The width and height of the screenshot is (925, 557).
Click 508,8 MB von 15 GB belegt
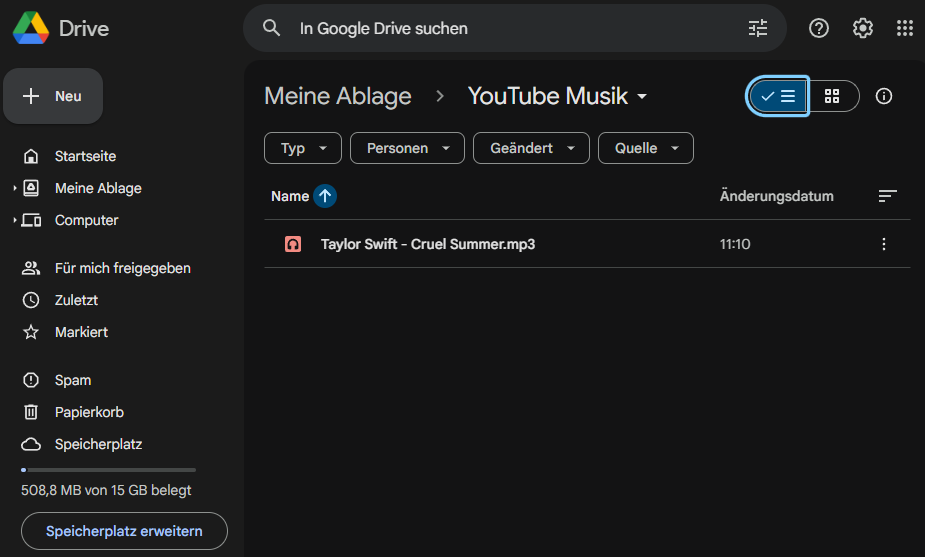(x=106, y=490)
